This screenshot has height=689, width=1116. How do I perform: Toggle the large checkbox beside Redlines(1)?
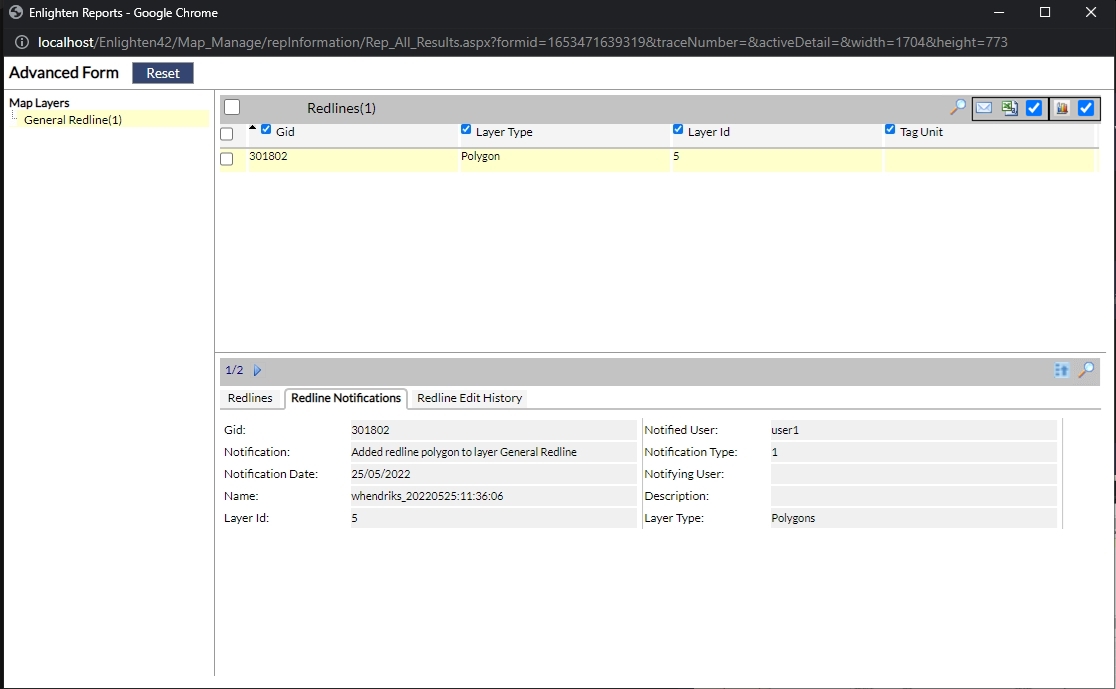coord(232,108)
